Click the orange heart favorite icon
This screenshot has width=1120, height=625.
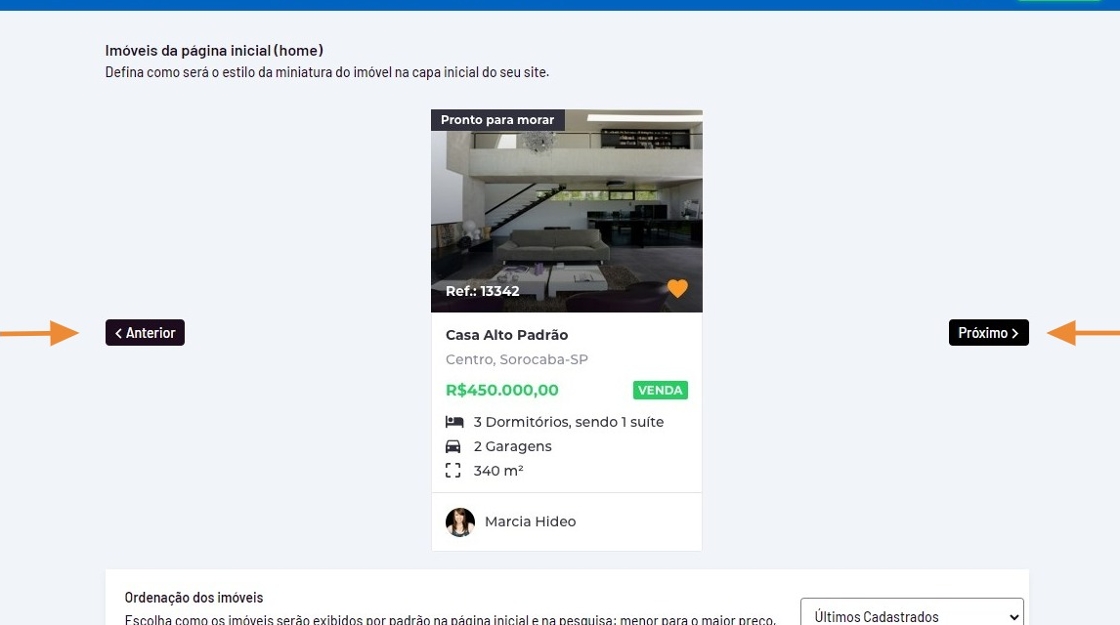click(677, 289)
